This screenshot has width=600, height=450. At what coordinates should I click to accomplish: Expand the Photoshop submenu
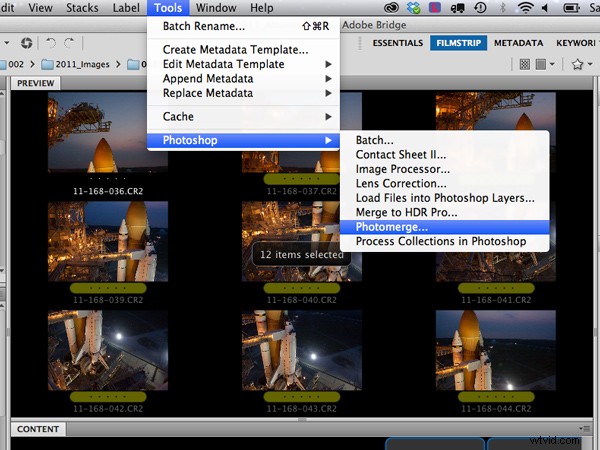click(x=243, y=140)
